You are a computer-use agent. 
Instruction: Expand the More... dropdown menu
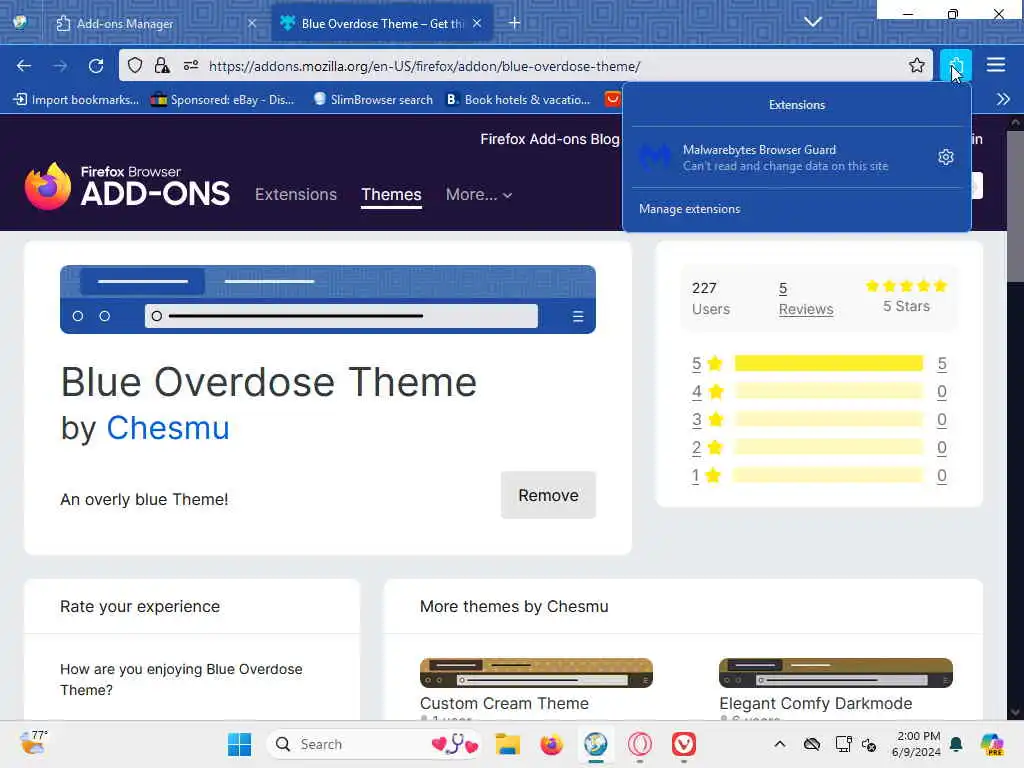pyautogui.click(x=479, y=195)
